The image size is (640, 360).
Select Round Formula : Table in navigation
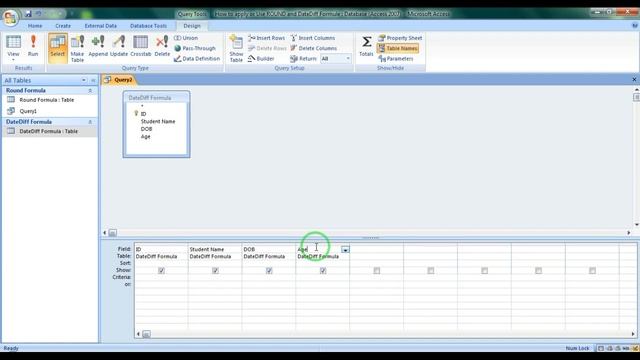[x=47, y=100]
